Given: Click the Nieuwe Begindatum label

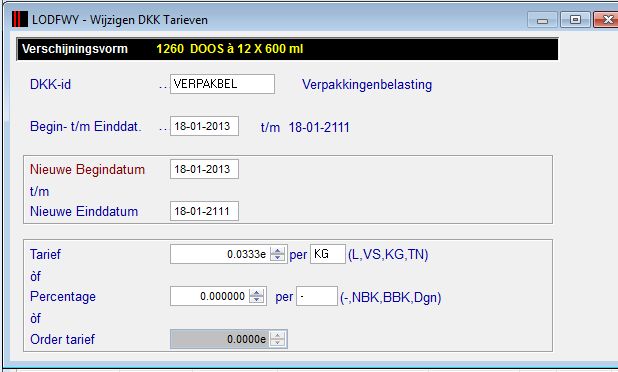Looking at the screenshot, I should click(x=87, y=169).
